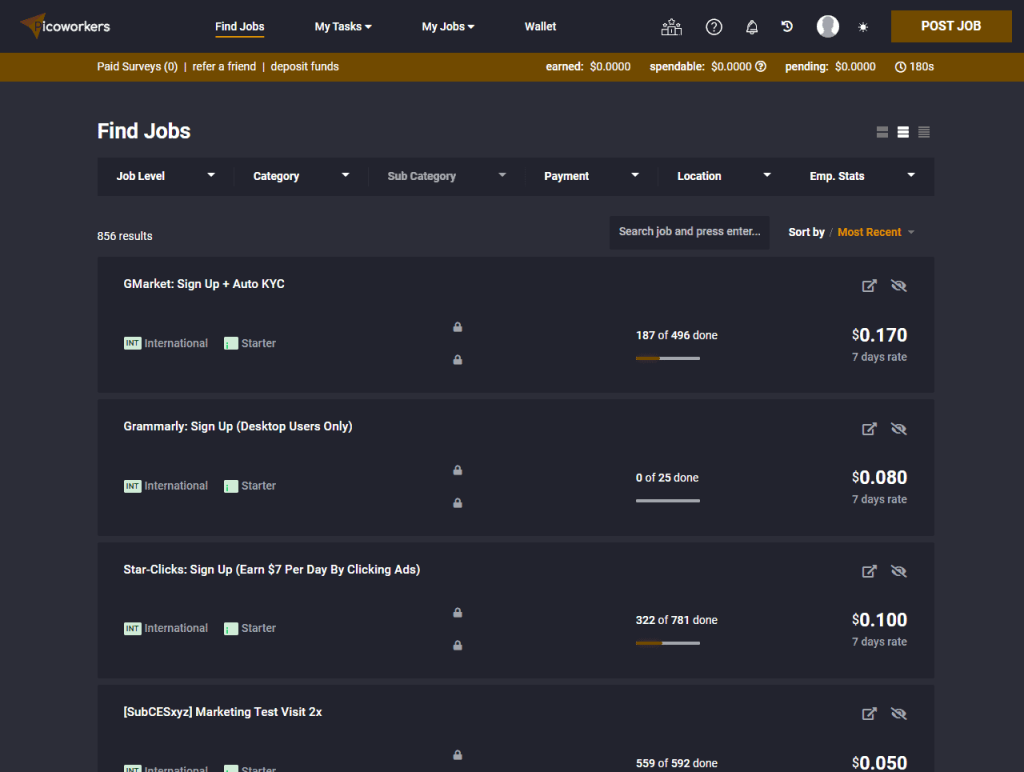Open the My Tasks menu

click(x=343, y=27)
